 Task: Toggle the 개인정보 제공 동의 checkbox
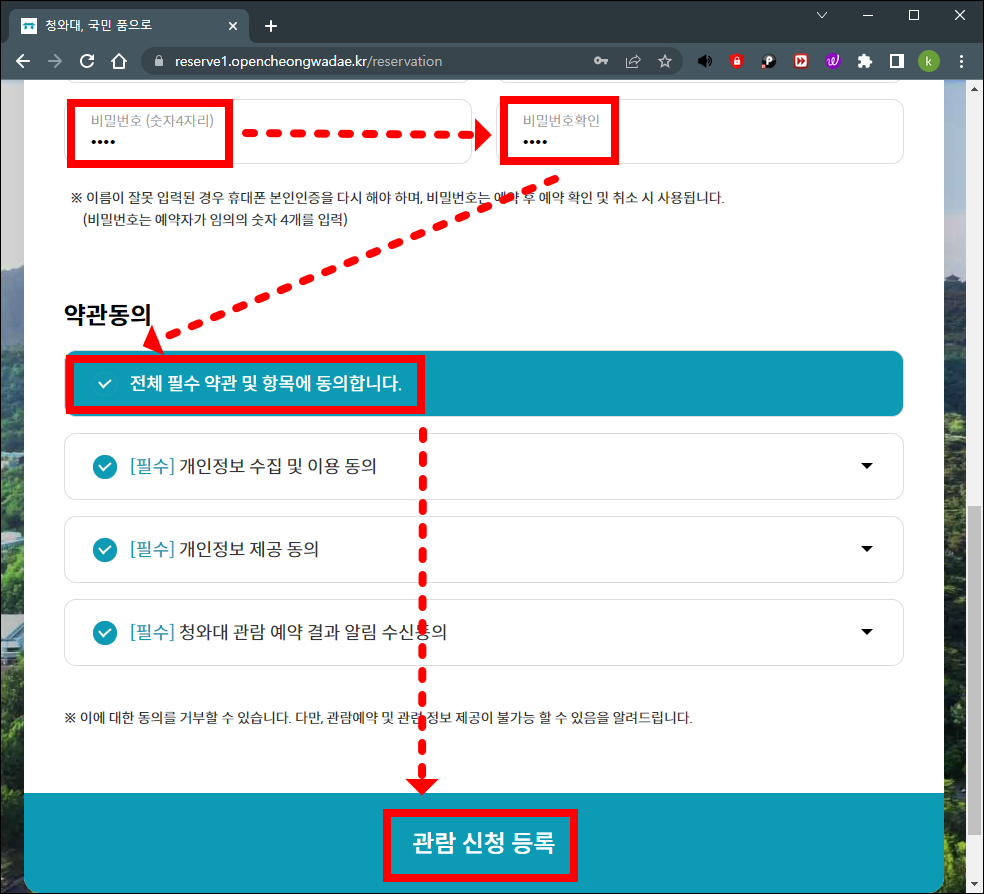point(105,549)
